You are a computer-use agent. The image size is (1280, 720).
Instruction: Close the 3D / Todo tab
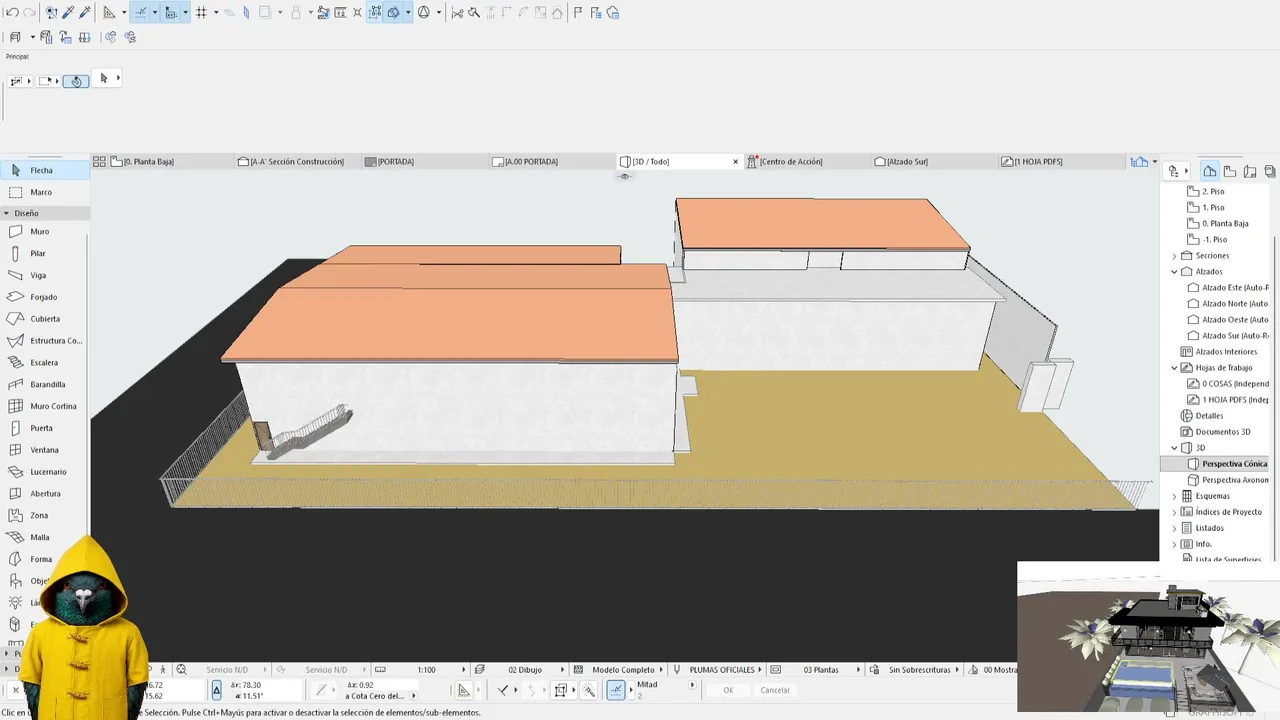click(x=735, y=161)
